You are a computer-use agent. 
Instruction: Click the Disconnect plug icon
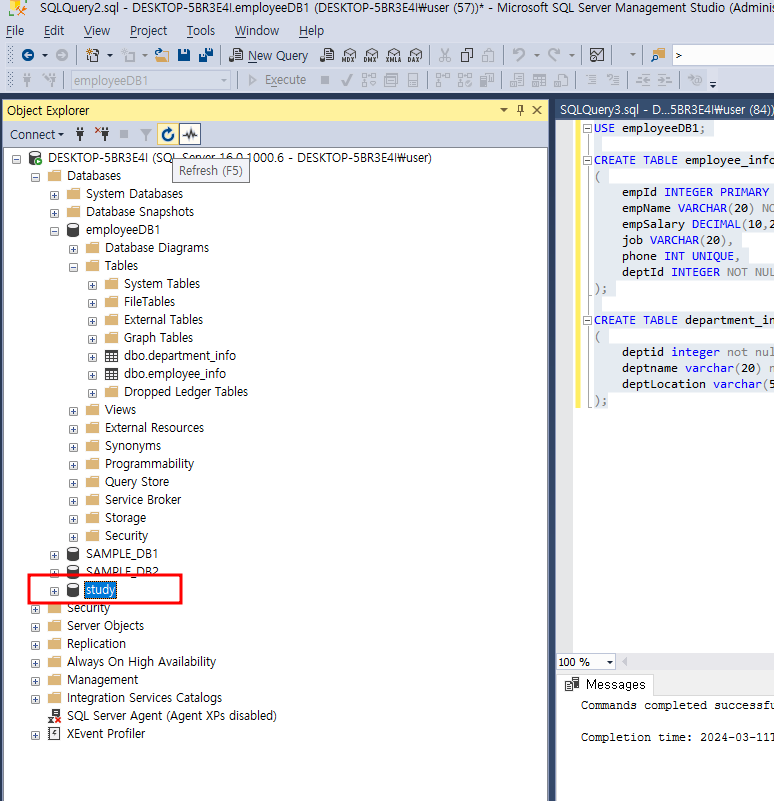(102, 134)
